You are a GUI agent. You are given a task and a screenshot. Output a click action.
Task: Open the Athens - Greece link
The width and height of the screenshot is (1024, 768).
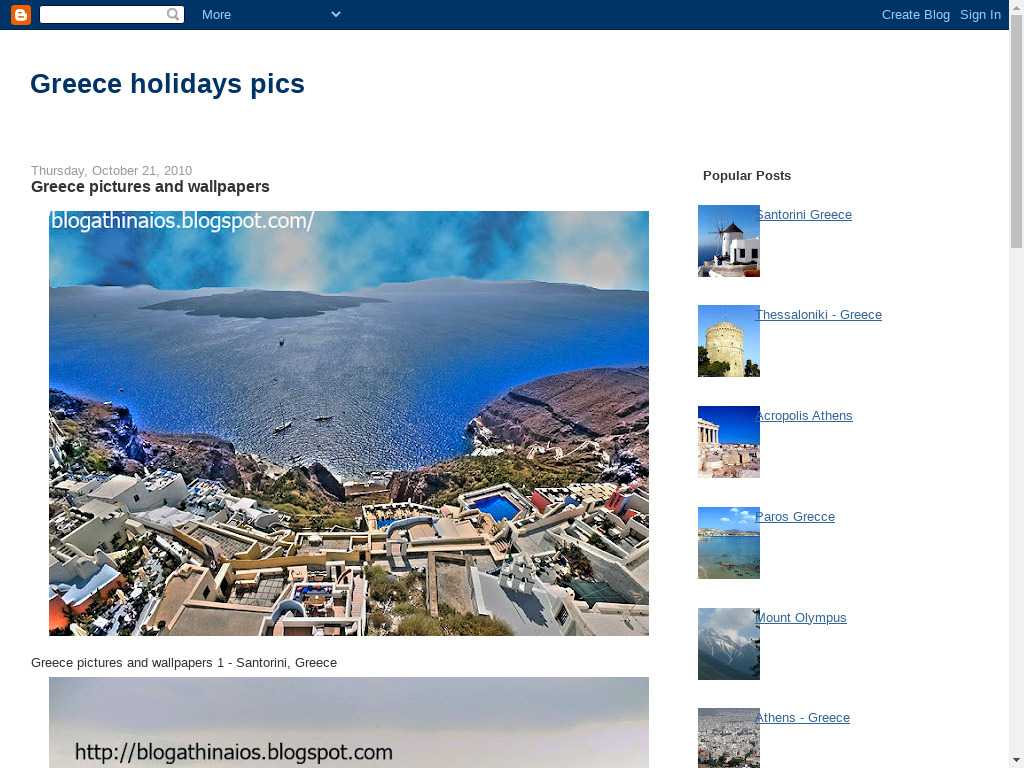(x=803, y=718)
